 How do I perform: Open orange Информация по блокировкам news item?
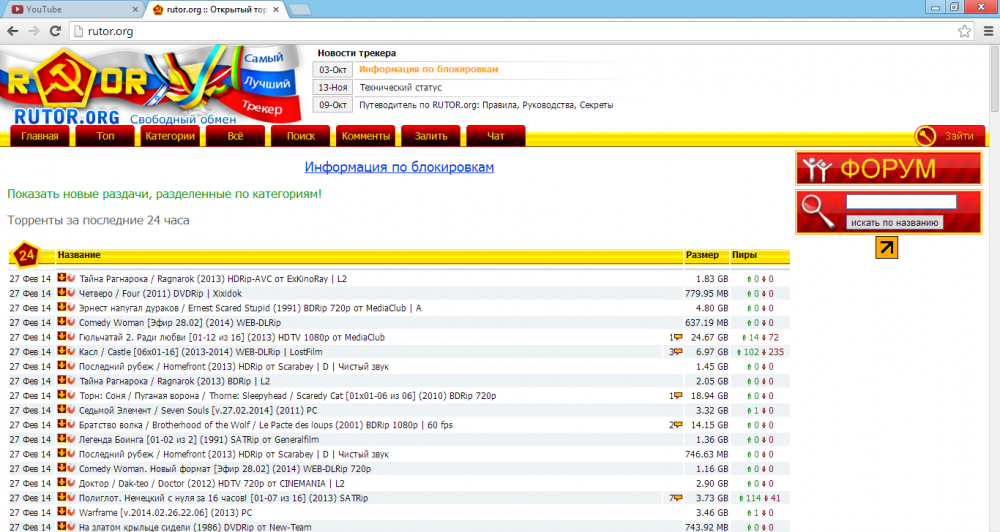coord(429,69)
